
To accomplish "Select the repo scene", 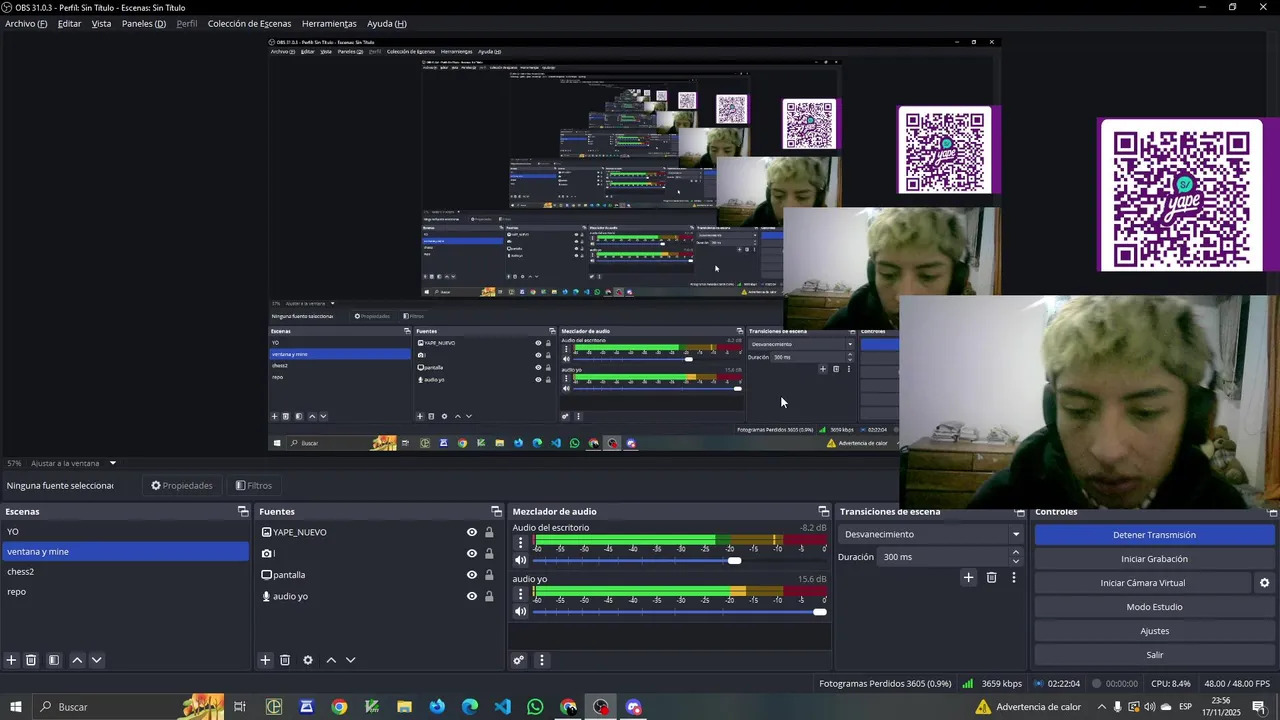I will coord(124,592).
